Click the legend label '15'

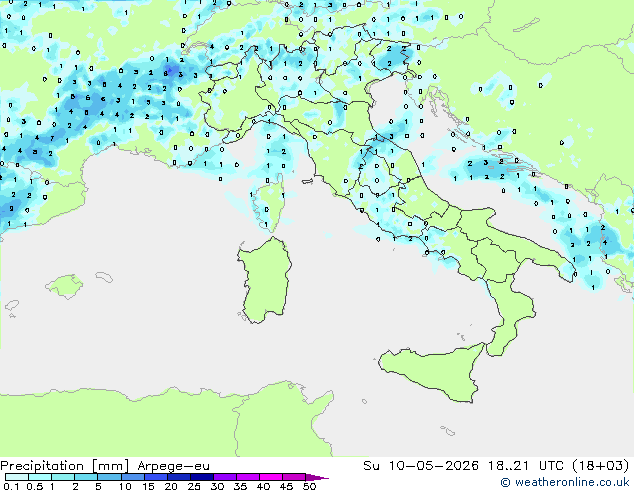coord(148,486)
